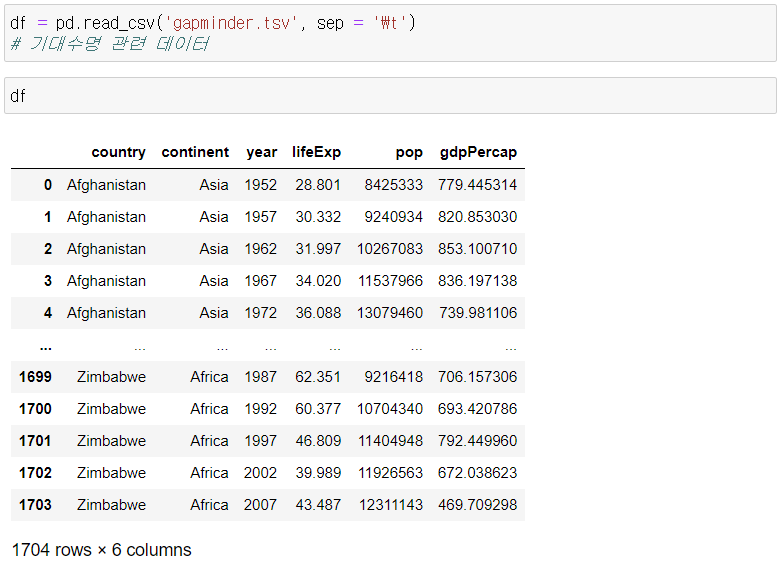Click Asia in row 3
Viewport: 781px width, 564px height.
[x=214, y=281]
